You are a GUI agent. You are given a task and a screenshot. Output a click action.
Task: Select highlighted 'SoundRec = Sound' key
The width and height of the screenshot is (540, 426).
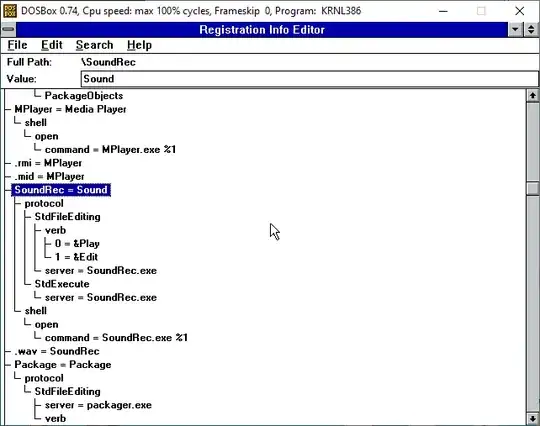click(x=61, y=190)
